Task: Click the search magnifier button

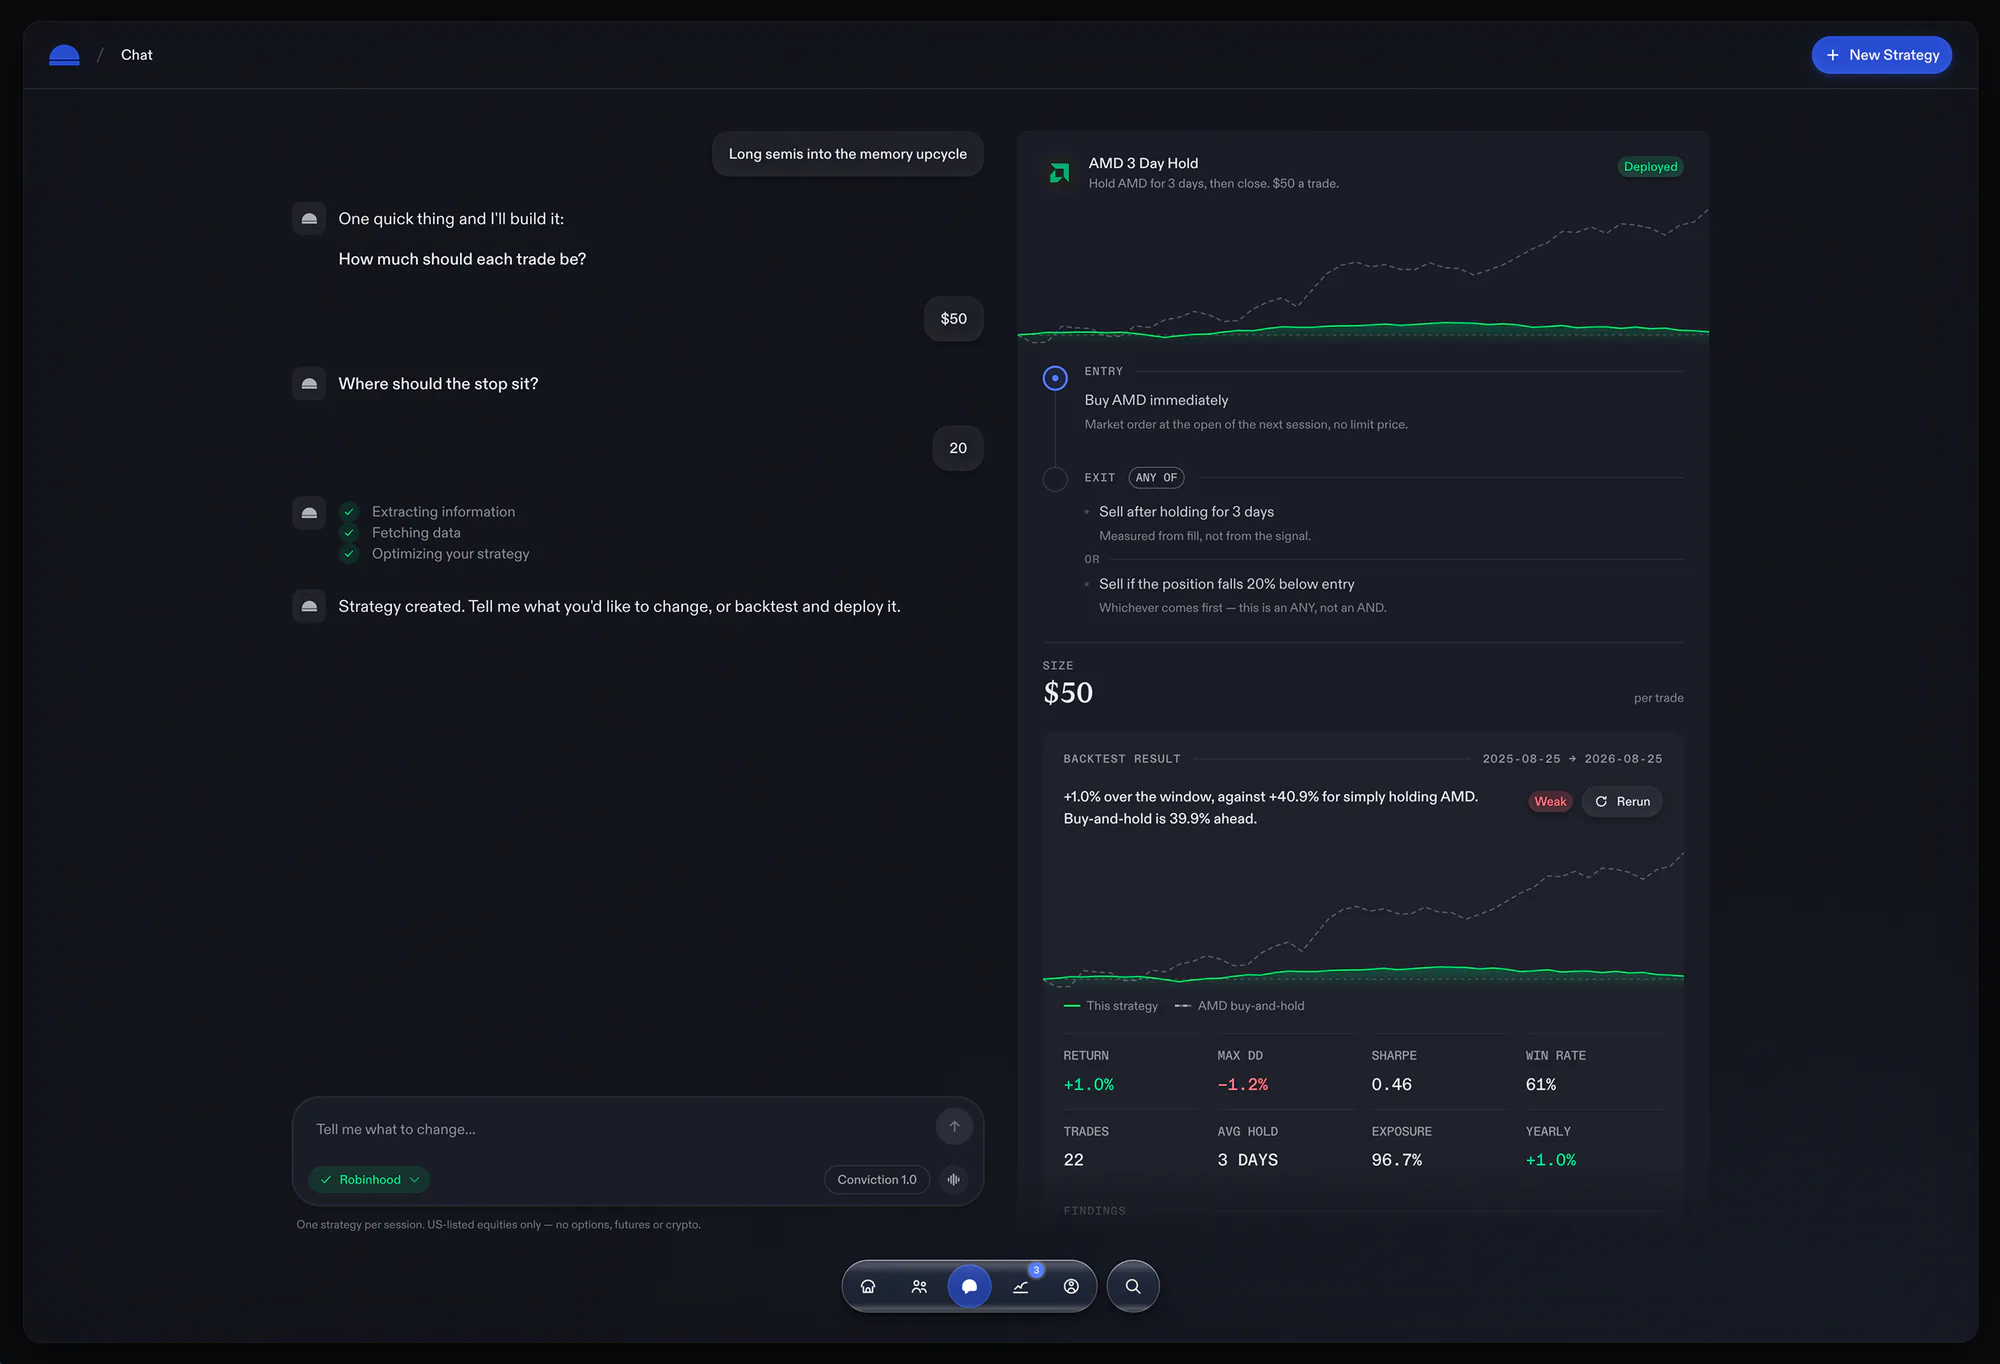Action: click(x=1133, y=1286)
